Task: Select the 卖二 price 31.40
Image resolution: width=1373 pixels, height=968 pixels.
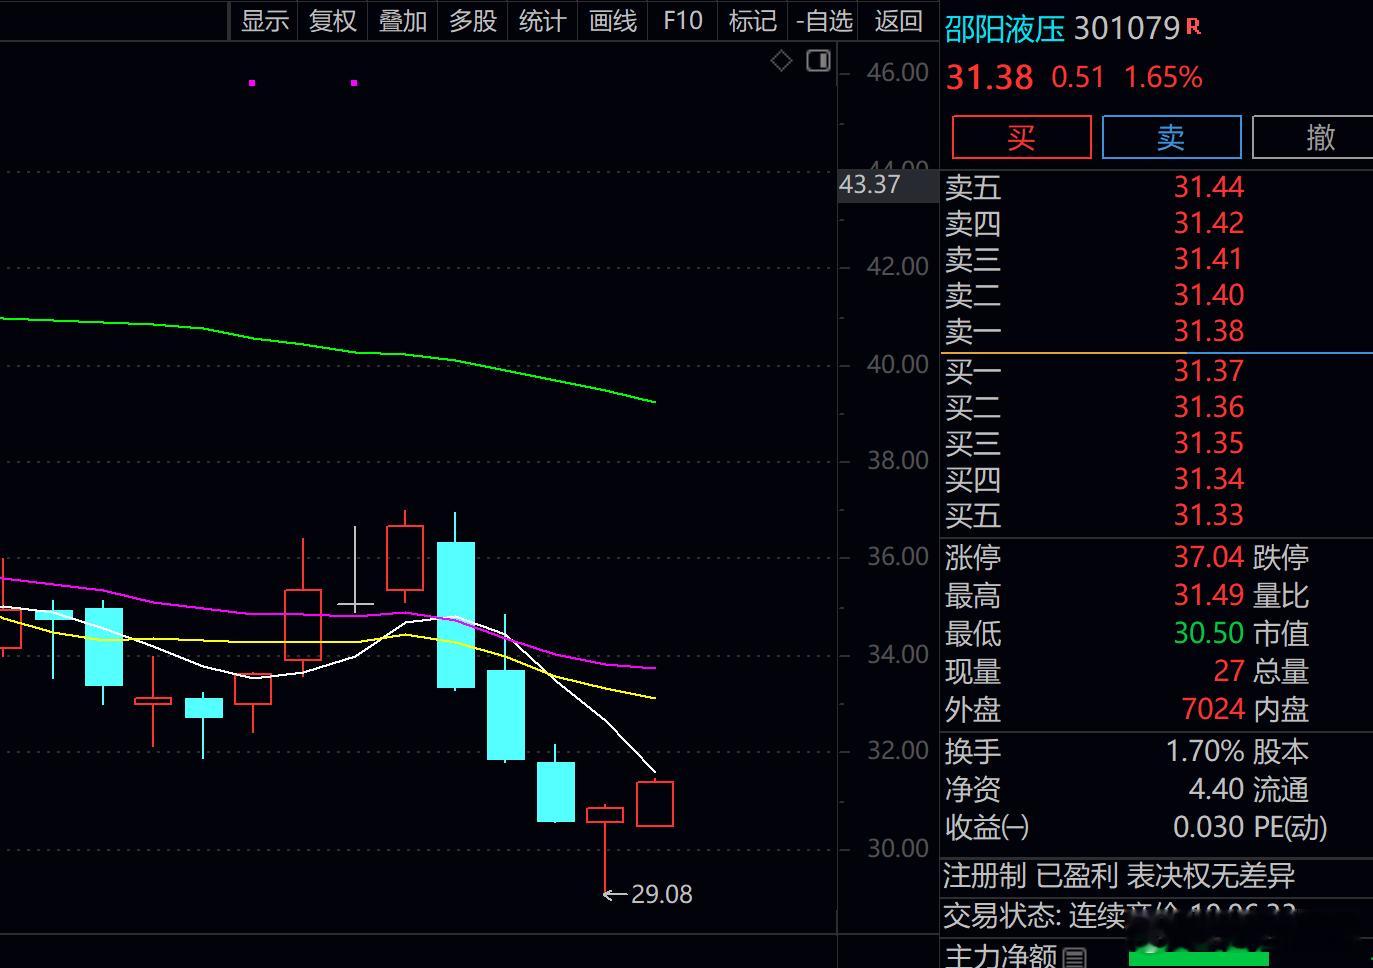Action: (x=1208, y=295)
